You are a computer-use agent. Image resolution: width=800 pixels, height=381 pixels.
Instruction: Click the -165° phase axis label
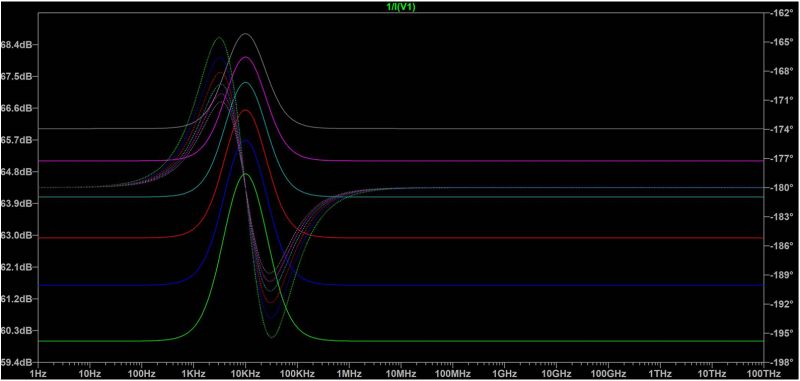[x=781, y=42]
